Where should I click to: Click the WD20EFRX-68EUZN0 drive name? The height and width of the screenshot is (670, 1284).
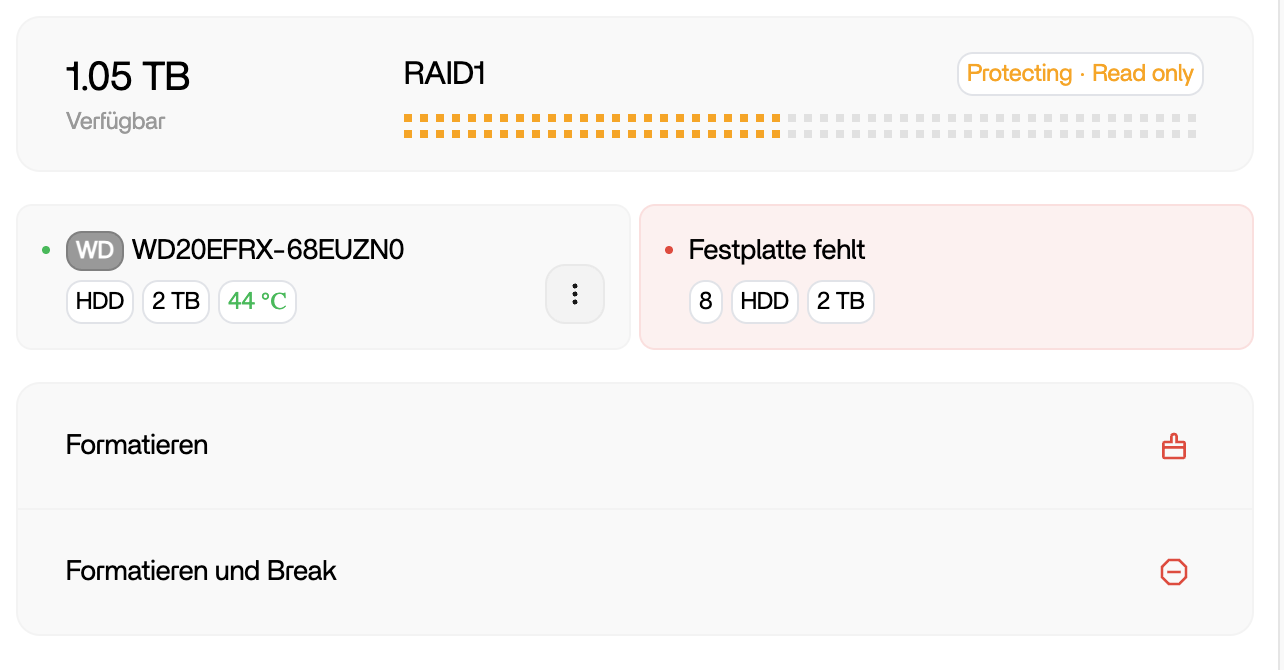coord(268,250)
